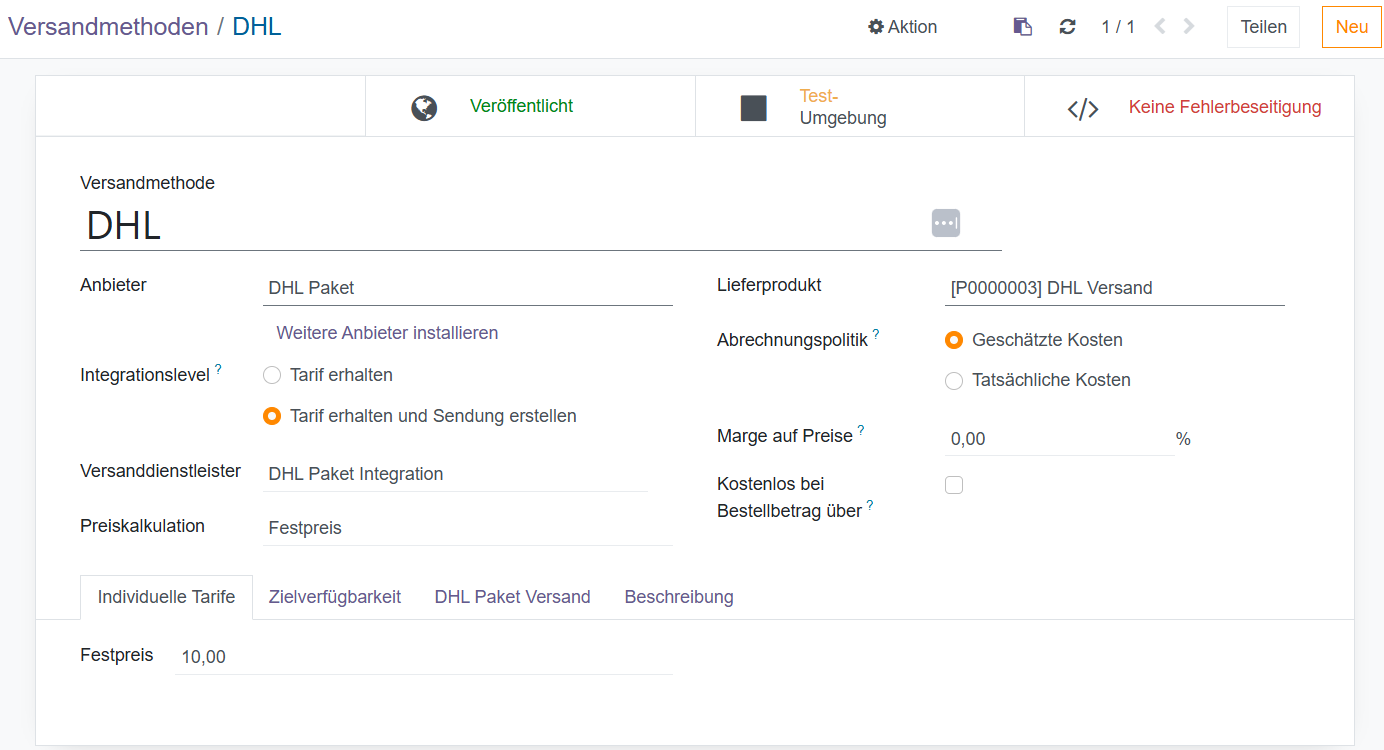Open the Aktion gear menu
The width and height of the screenshot is (1384, 750).
(902, 27)
